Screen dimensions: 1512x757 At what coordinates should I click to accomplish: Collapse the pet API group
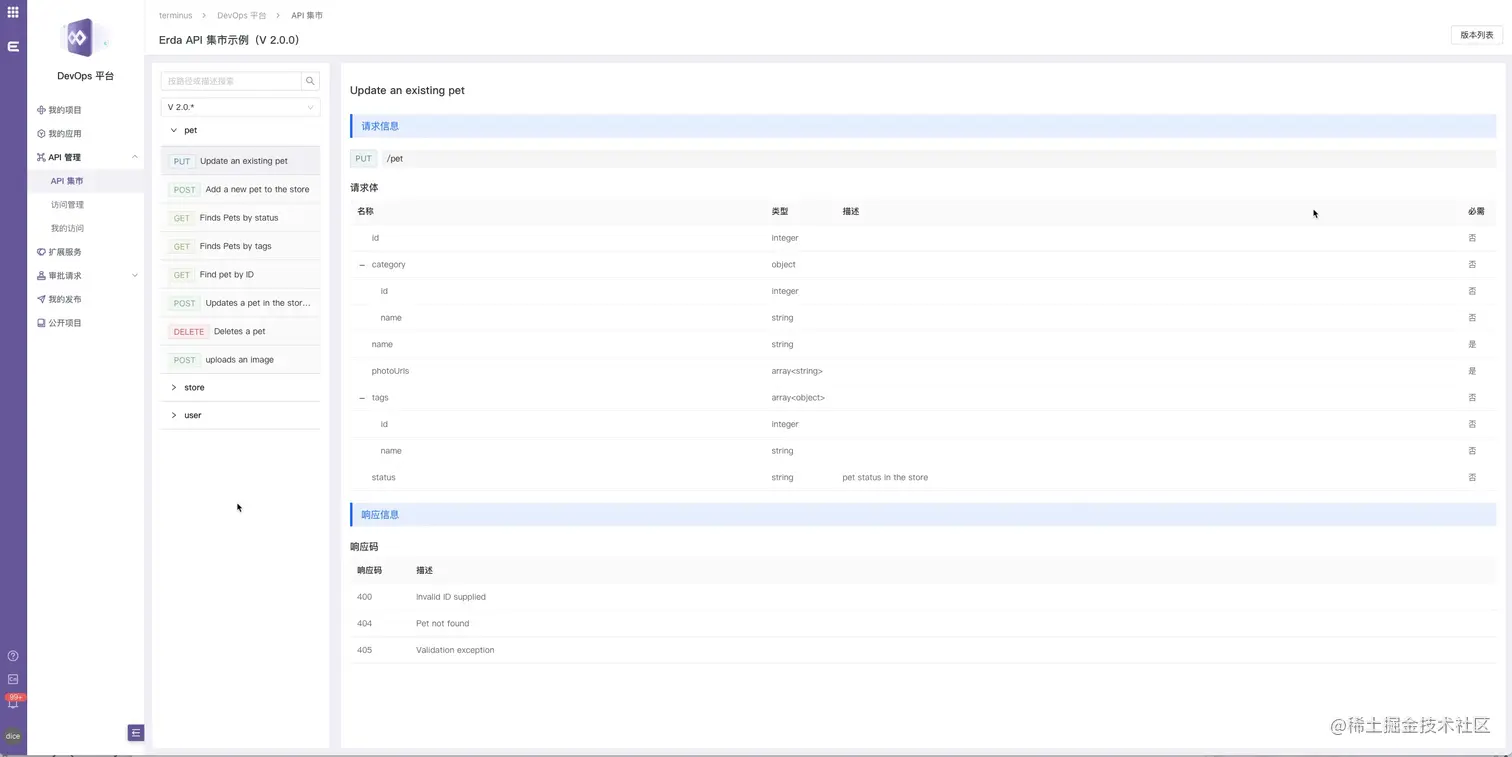coord(174,130)
